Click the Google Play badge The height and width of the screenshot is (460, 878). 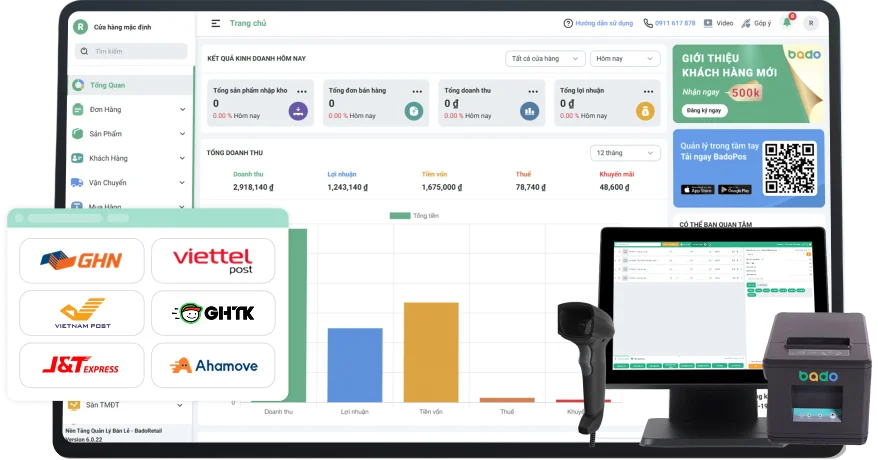[x=735, y=190]
